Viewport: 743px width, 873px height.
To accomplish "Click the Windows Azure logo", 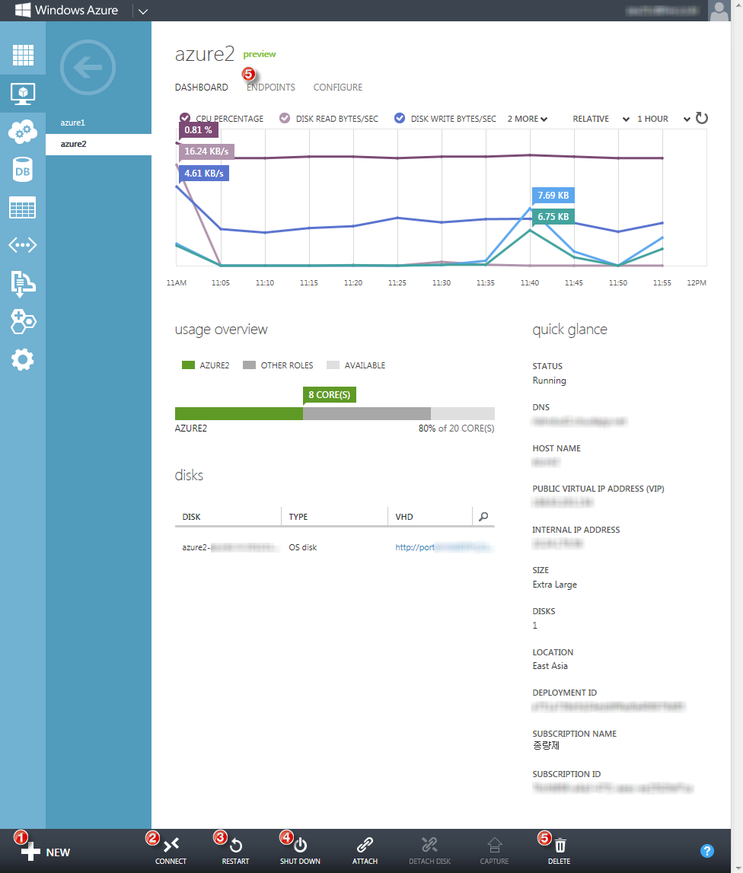I will (x=66, y=10).
